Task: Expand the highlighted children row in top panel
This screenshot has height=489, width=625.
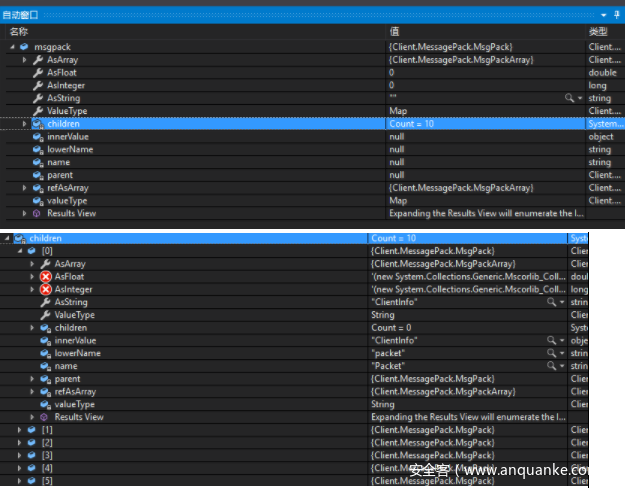Action: (x=25, y=123)
